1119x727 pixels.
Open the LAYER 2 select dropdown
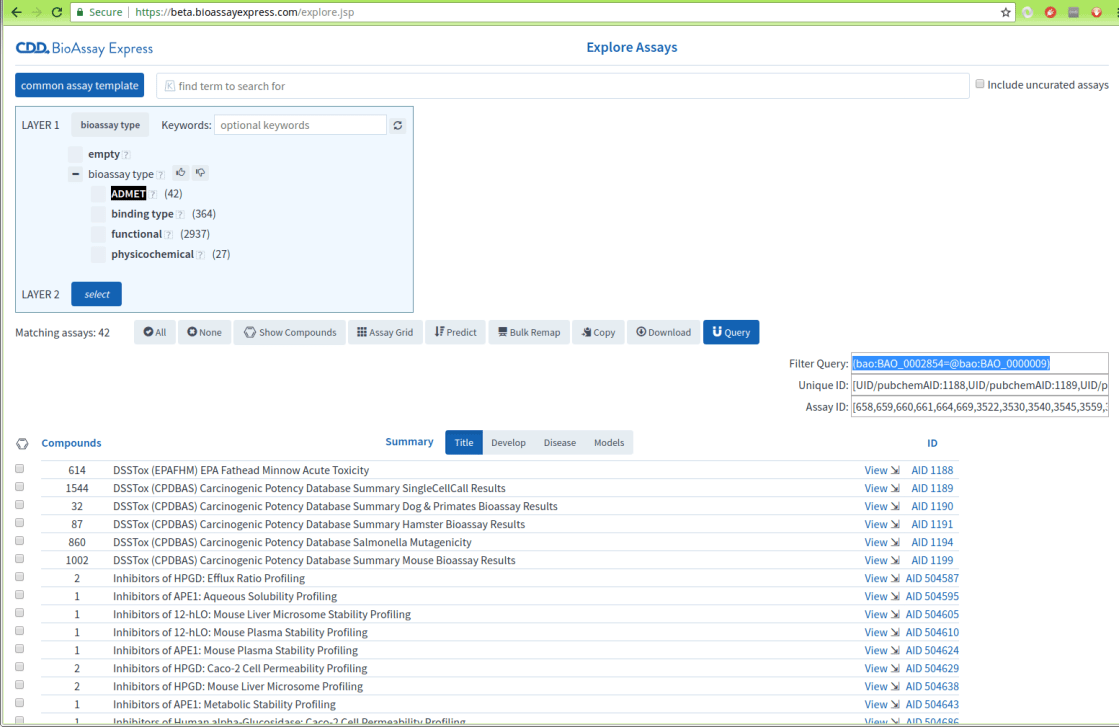[96, 294]
